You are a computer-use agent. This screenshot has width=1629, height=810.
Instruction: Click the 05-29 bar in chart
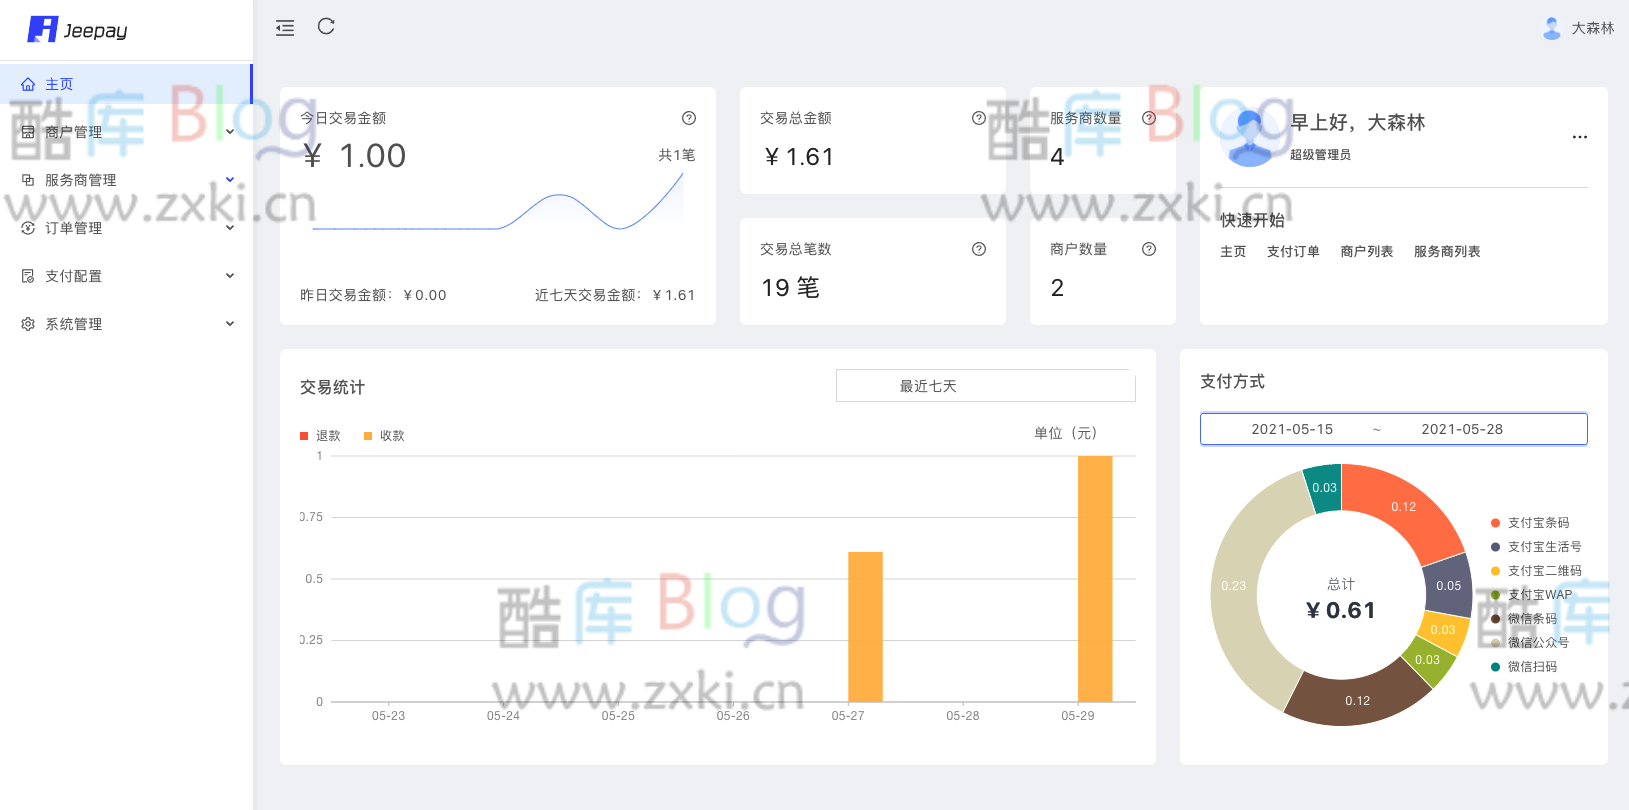click(x=1095, y=578)
